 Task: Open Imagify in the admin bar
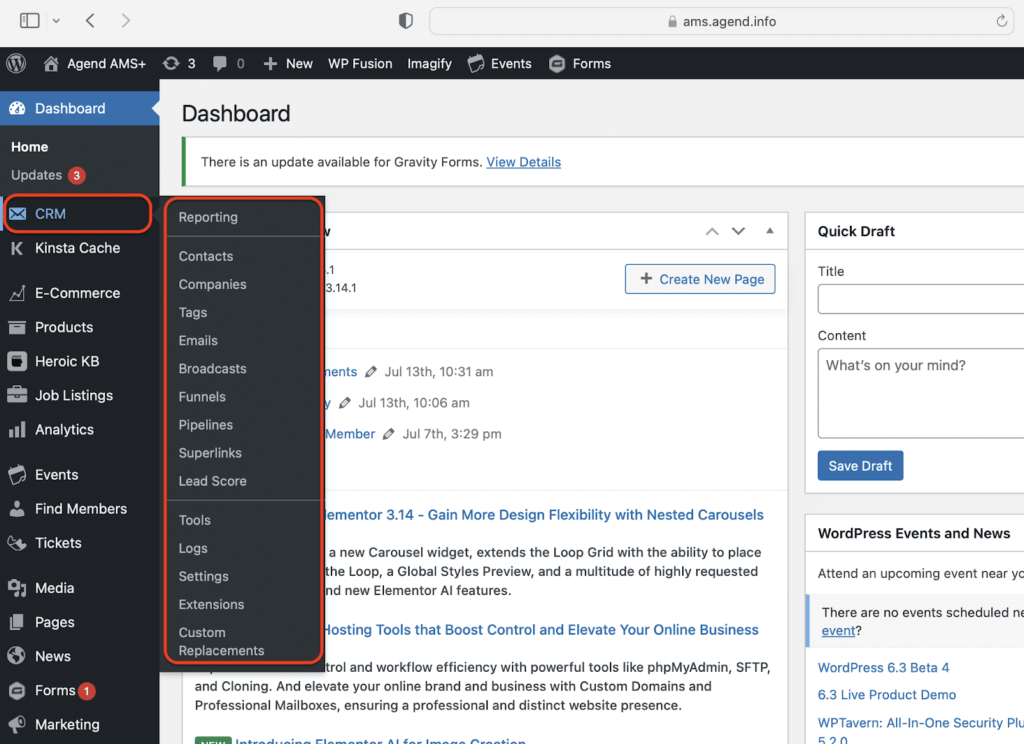429,63
